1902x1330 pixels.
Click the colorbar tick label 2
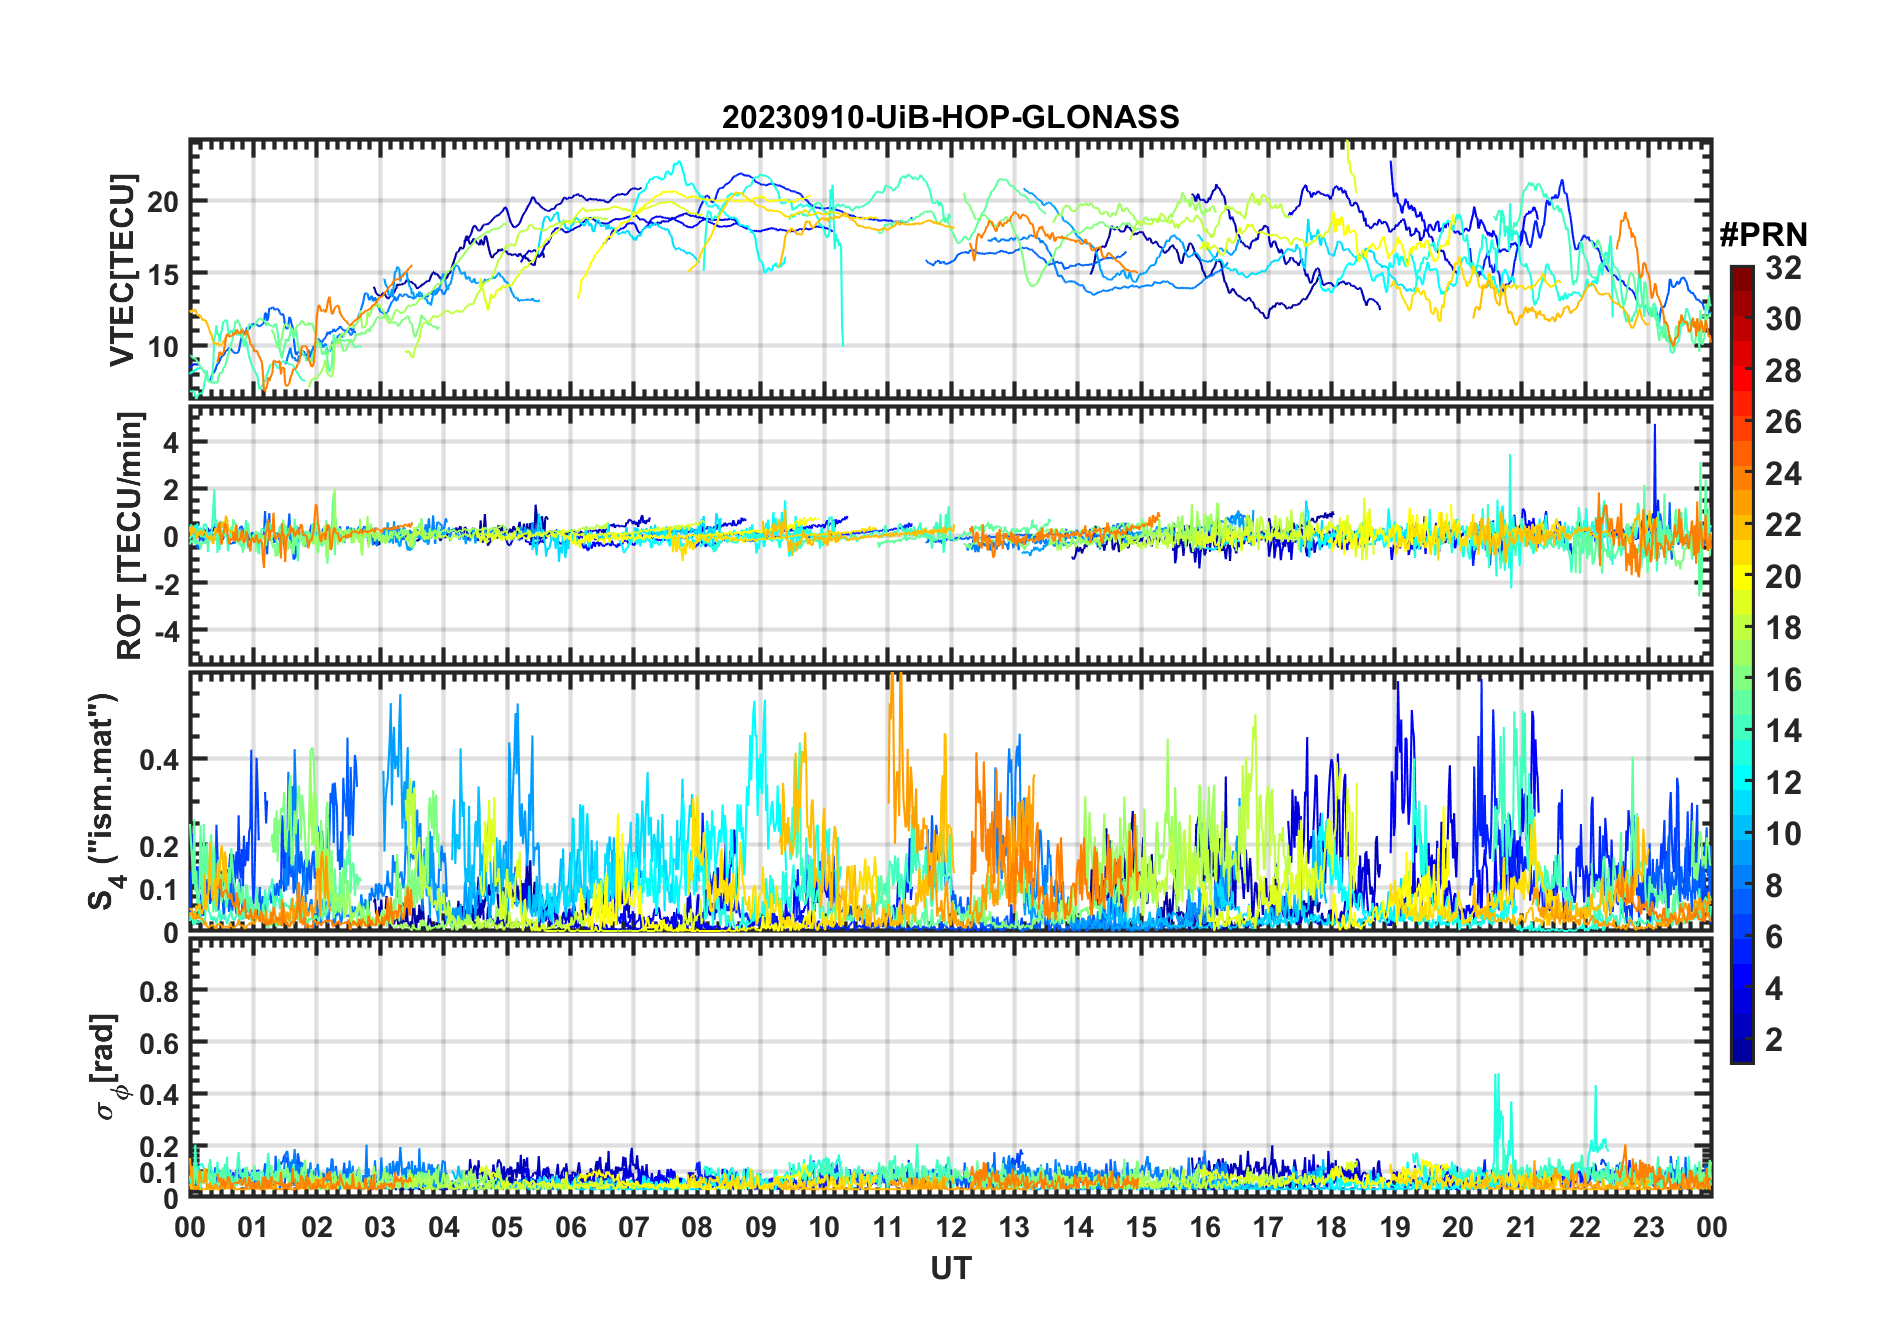pyautogui.click(x=1774, y=1040)
